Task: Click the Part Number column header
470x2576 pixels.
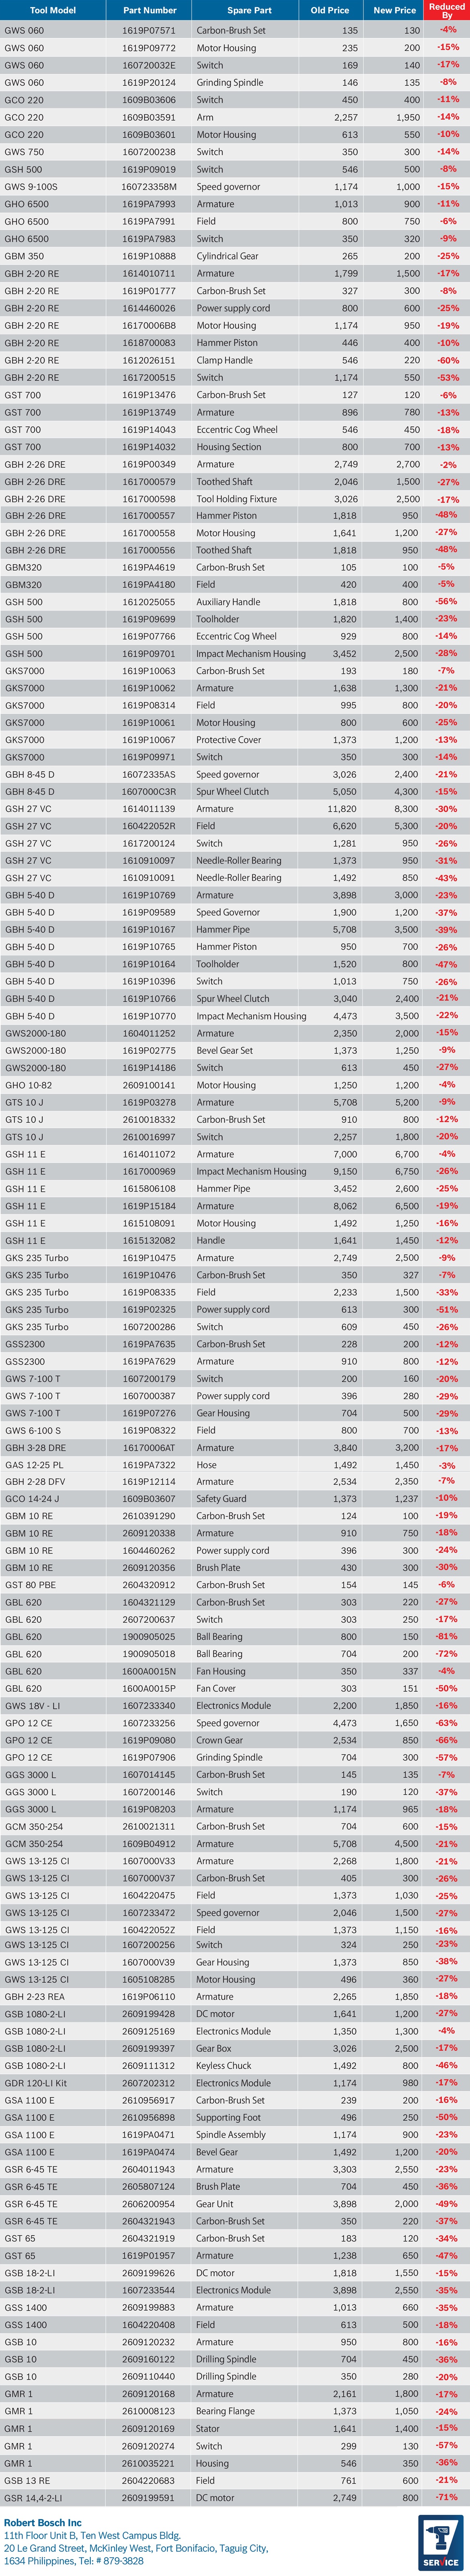Action: pyautogui.click(x=149, y=10)
